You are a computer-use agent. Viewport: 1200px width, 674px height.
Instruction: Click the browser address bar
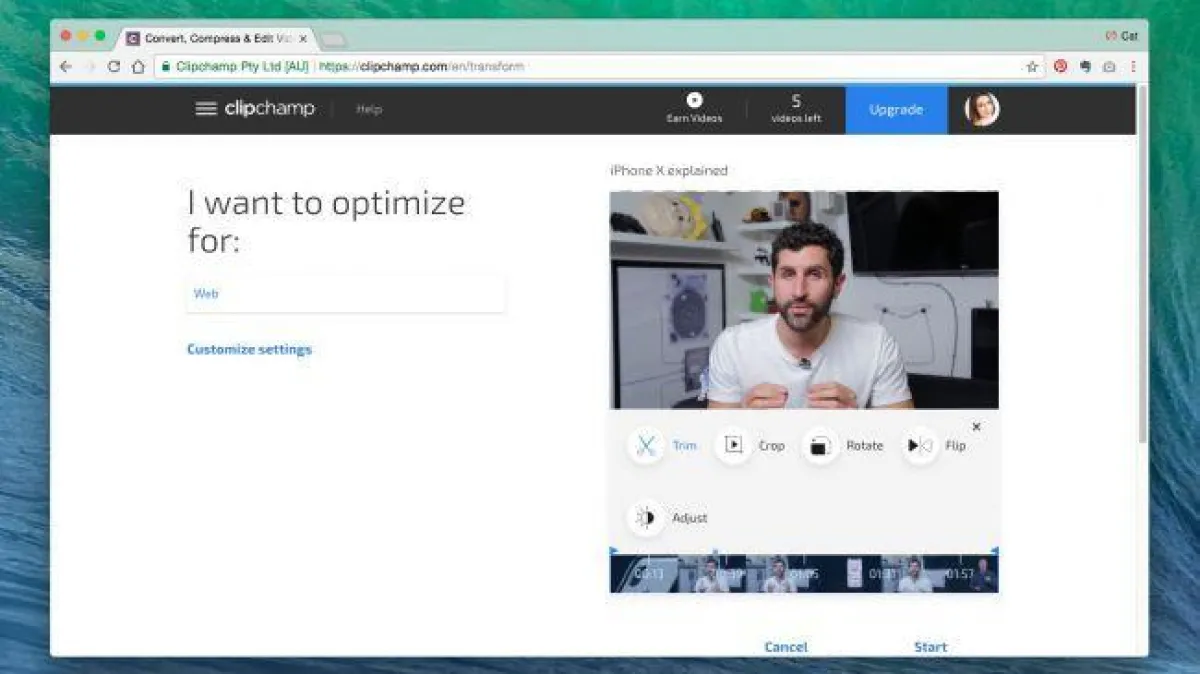(600, 67)
